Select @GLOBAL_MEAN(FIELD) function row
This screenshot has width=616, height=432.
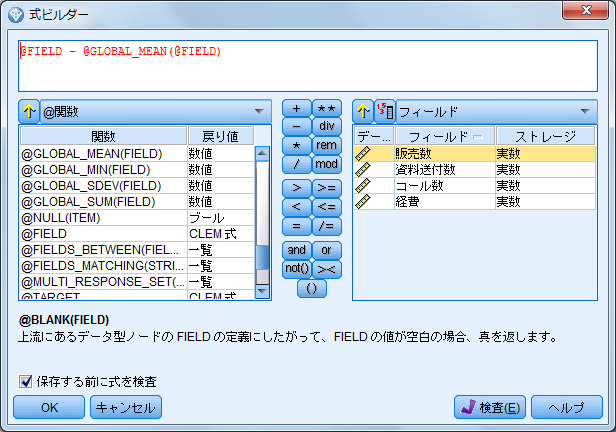coord(137,154)
